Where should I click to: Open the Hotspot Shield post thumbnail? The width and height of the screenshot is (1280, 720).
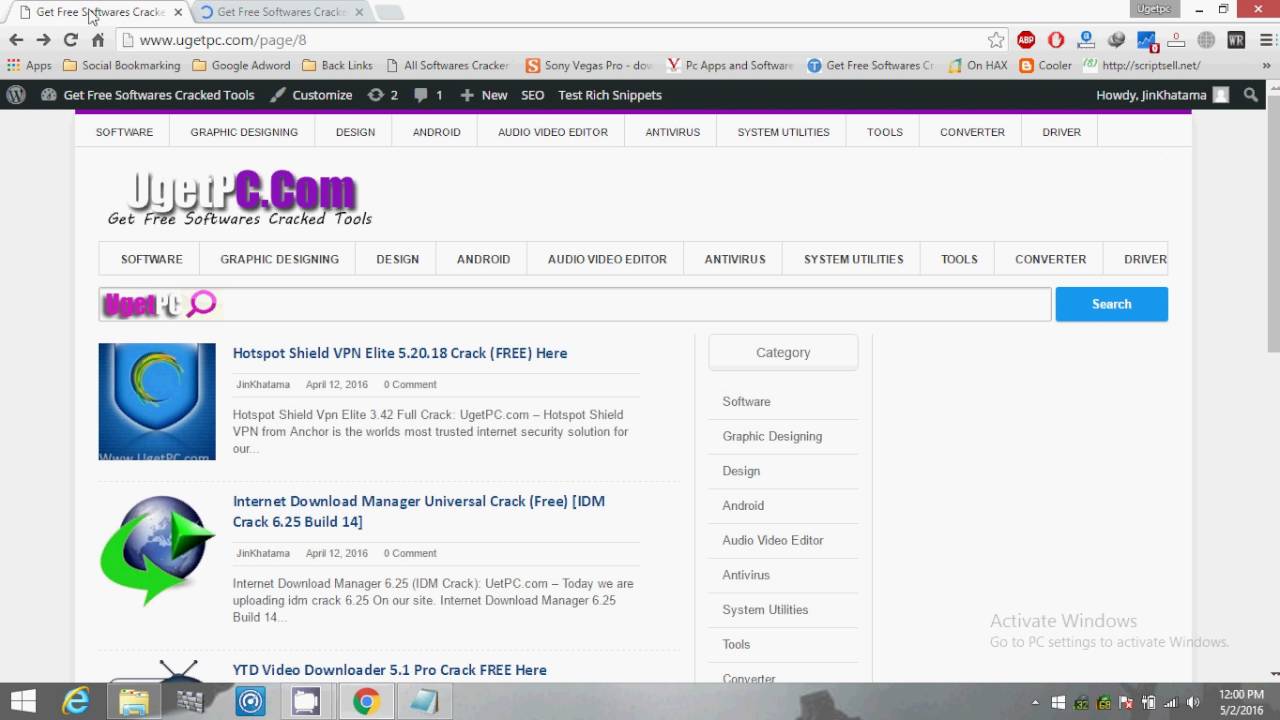(157, 402)
